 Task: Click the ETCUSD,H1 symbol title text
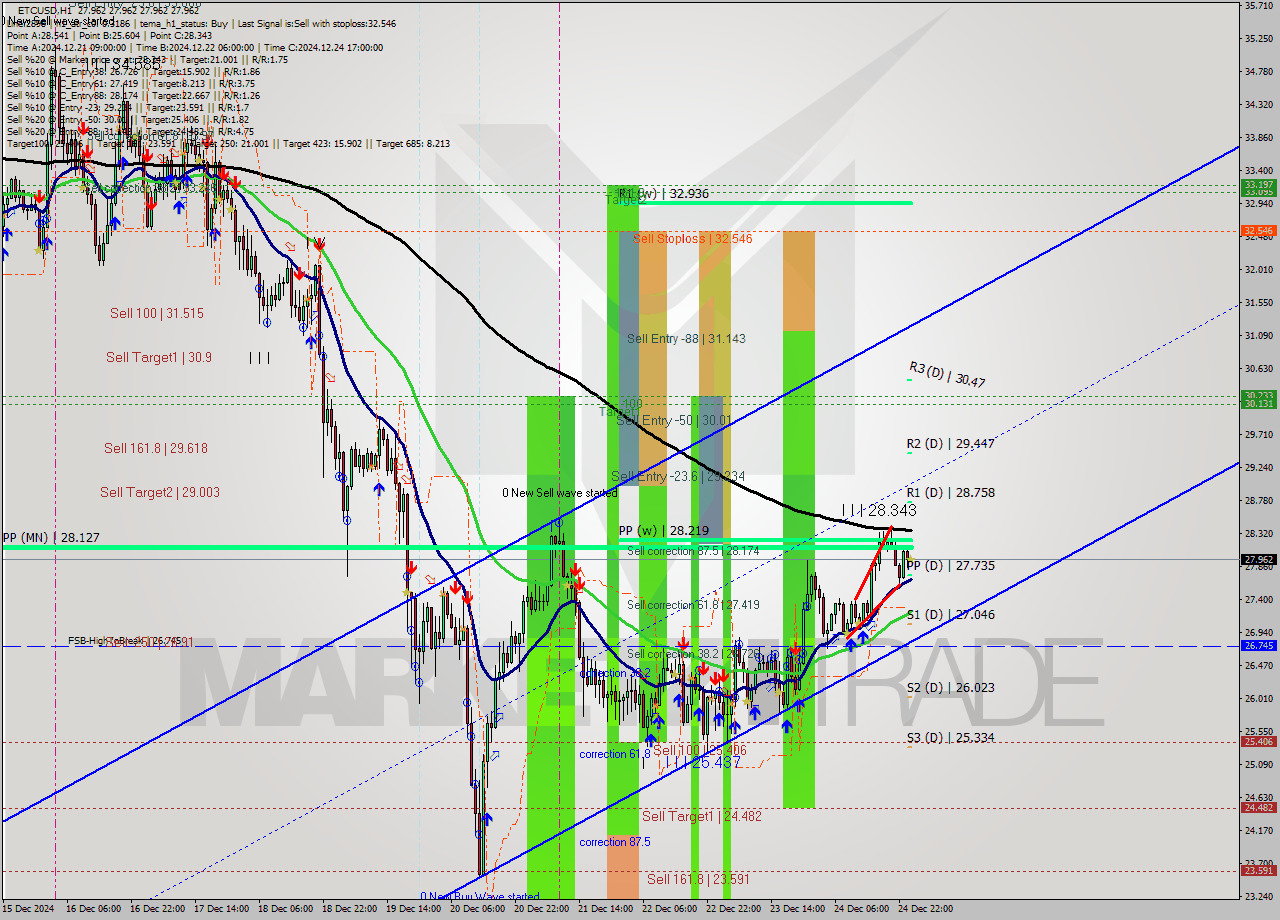44,10
